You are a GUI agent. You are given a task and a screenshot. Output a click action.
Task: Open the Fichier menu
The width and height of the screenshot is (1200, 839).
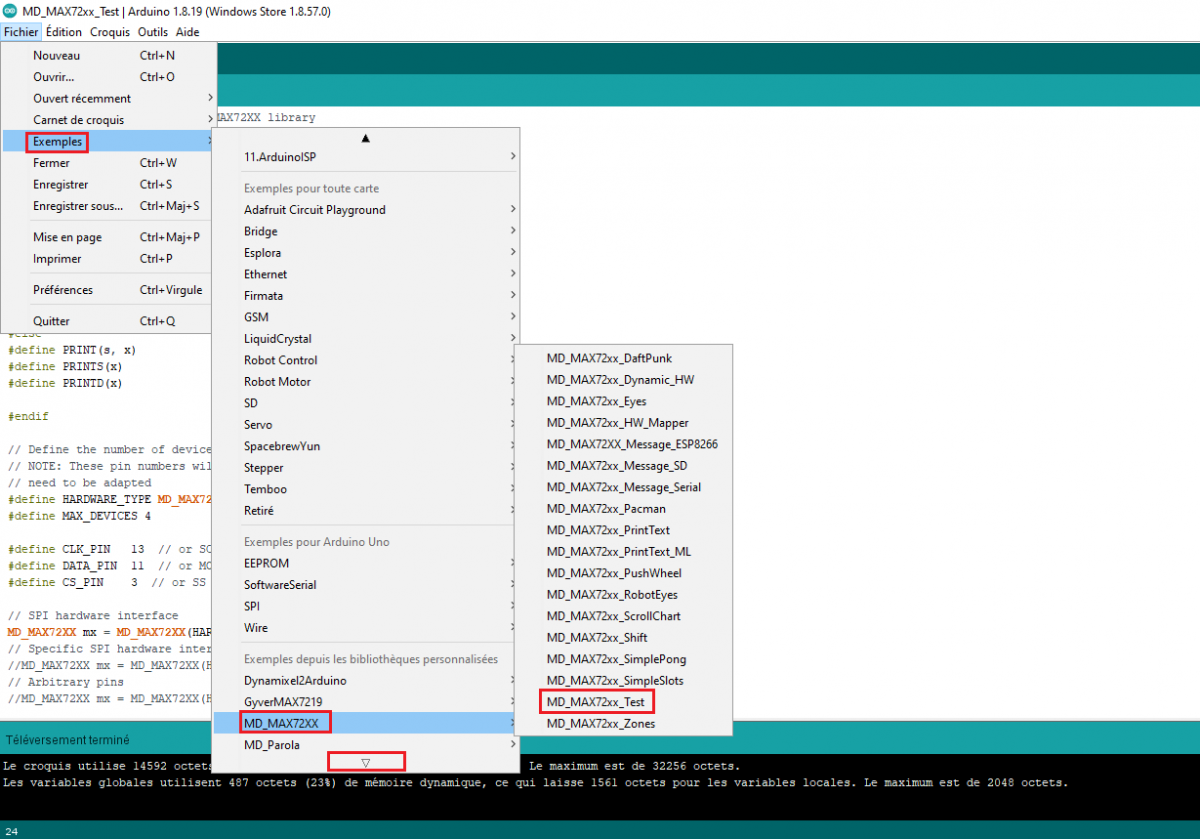tap(20, 32)
